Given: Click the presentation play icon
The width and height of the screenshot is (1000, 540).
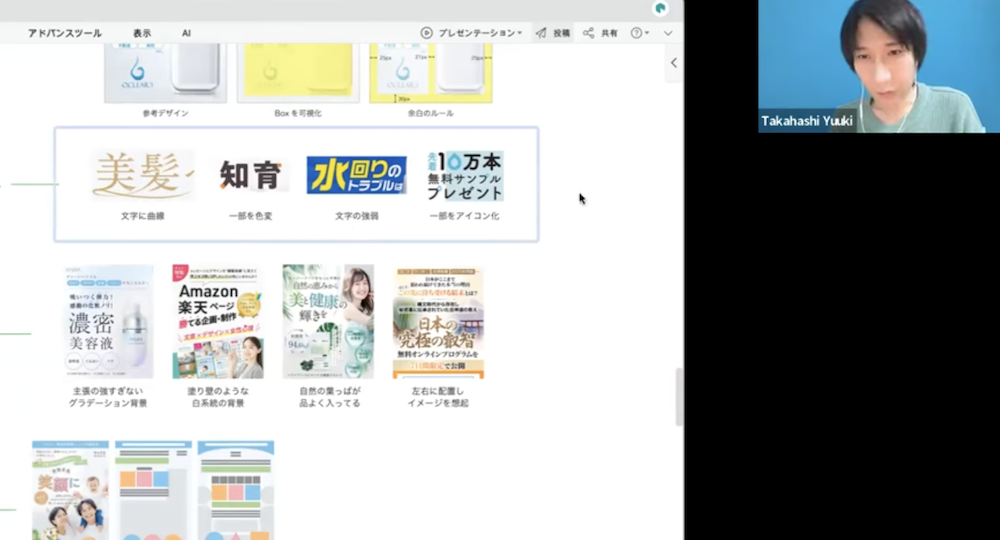Looking at the screenshot, I should (426, 33).
